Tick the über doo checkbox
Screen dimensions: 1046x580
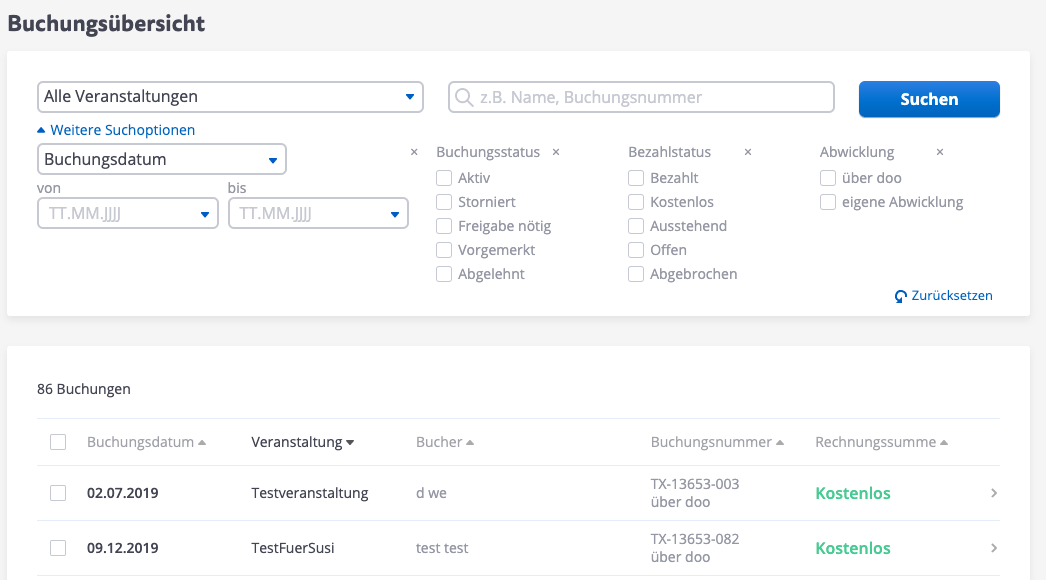[828, 178]
